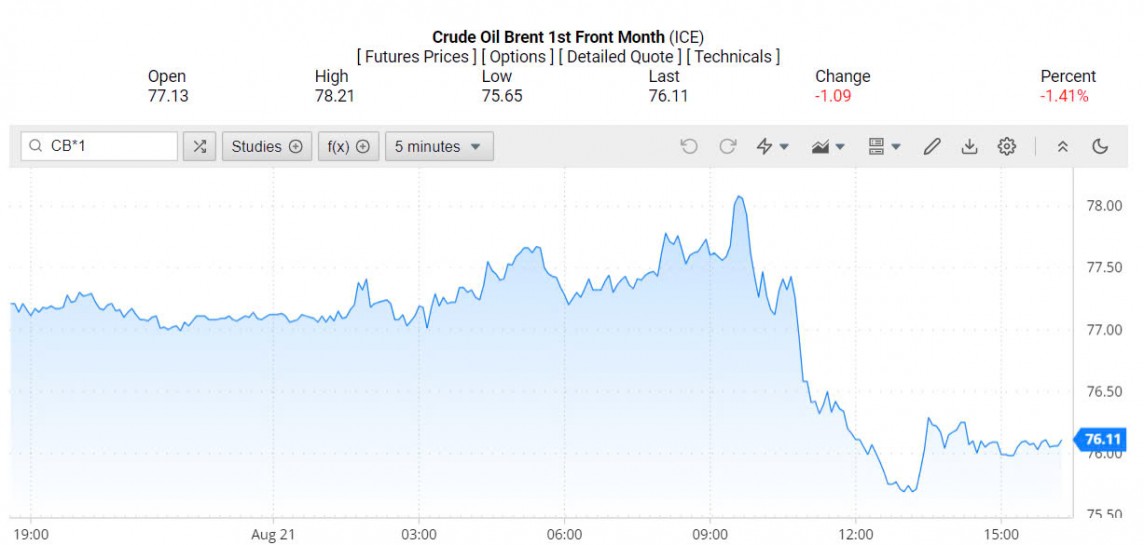Download the chart image
This screenshot has width=1144, height=545.
(969, 147)
